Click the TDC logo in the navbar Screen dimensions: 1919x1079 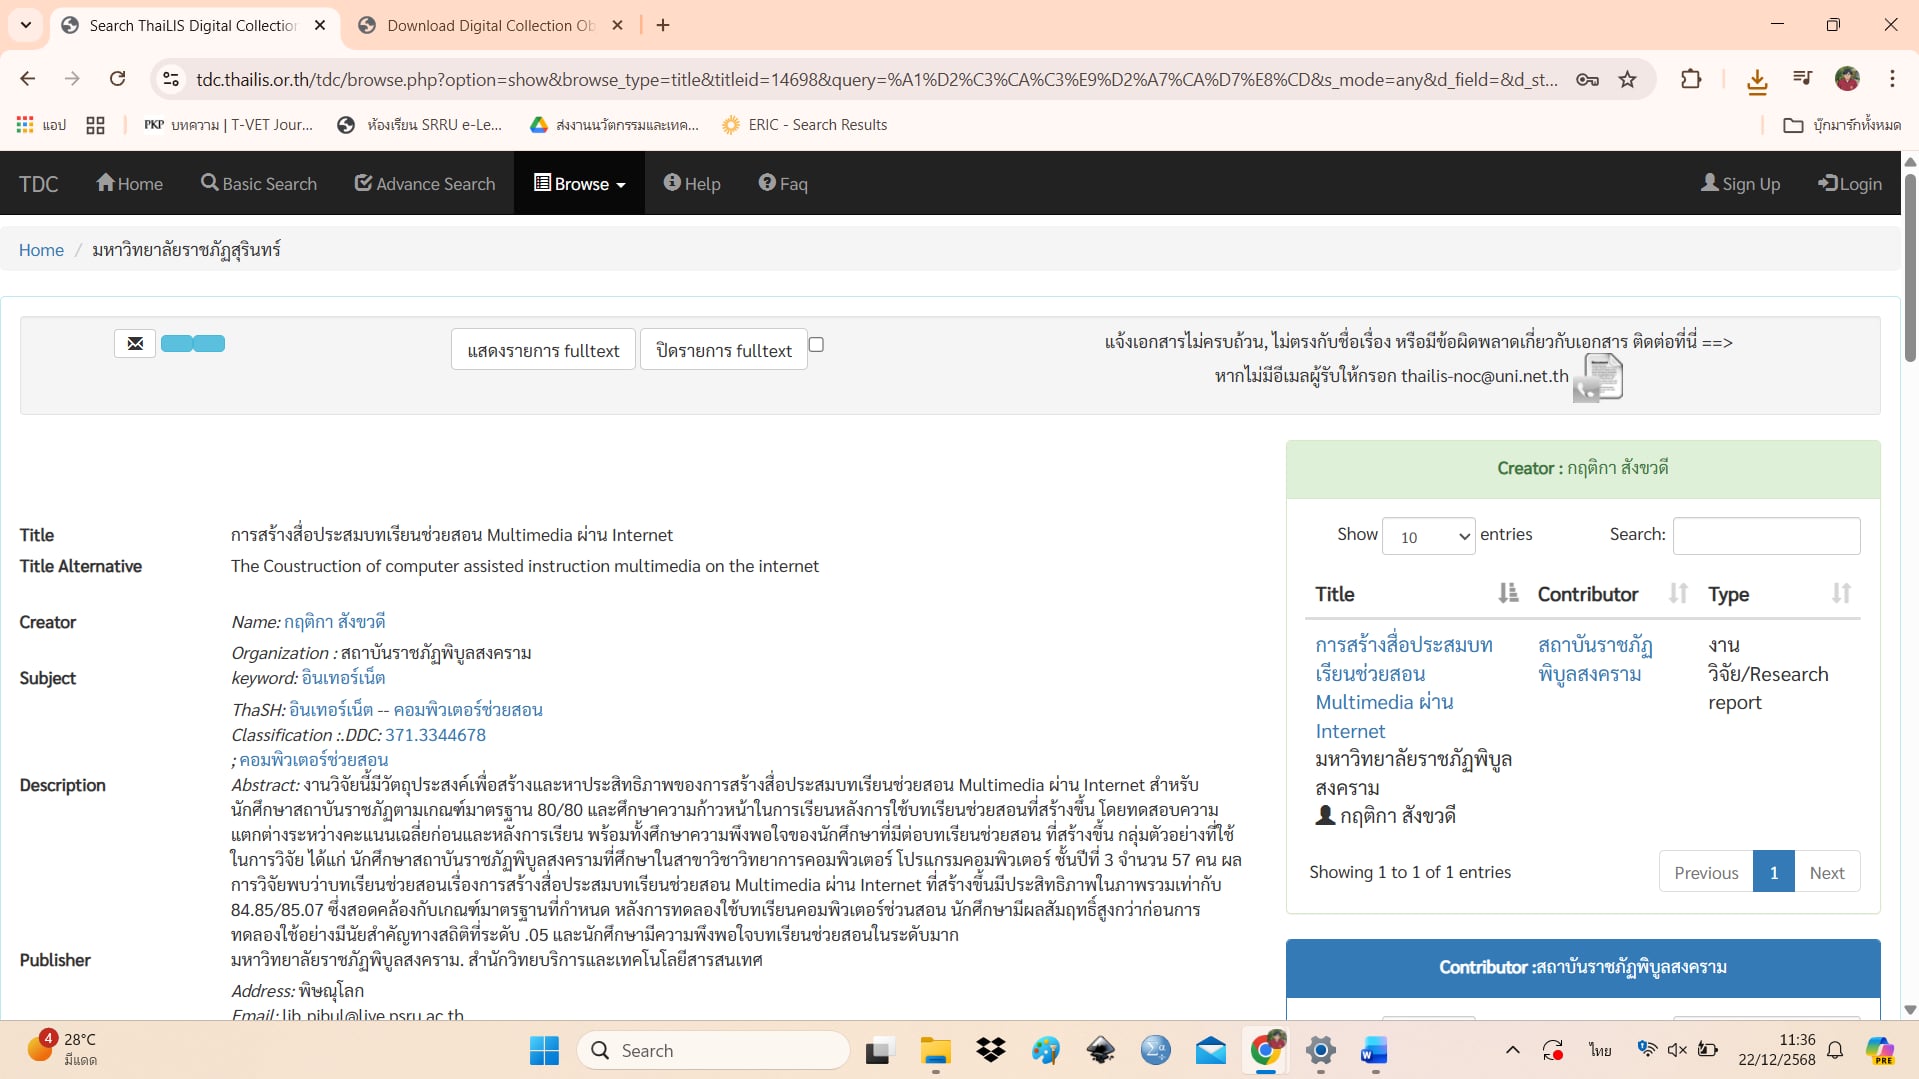click(38, 183)
